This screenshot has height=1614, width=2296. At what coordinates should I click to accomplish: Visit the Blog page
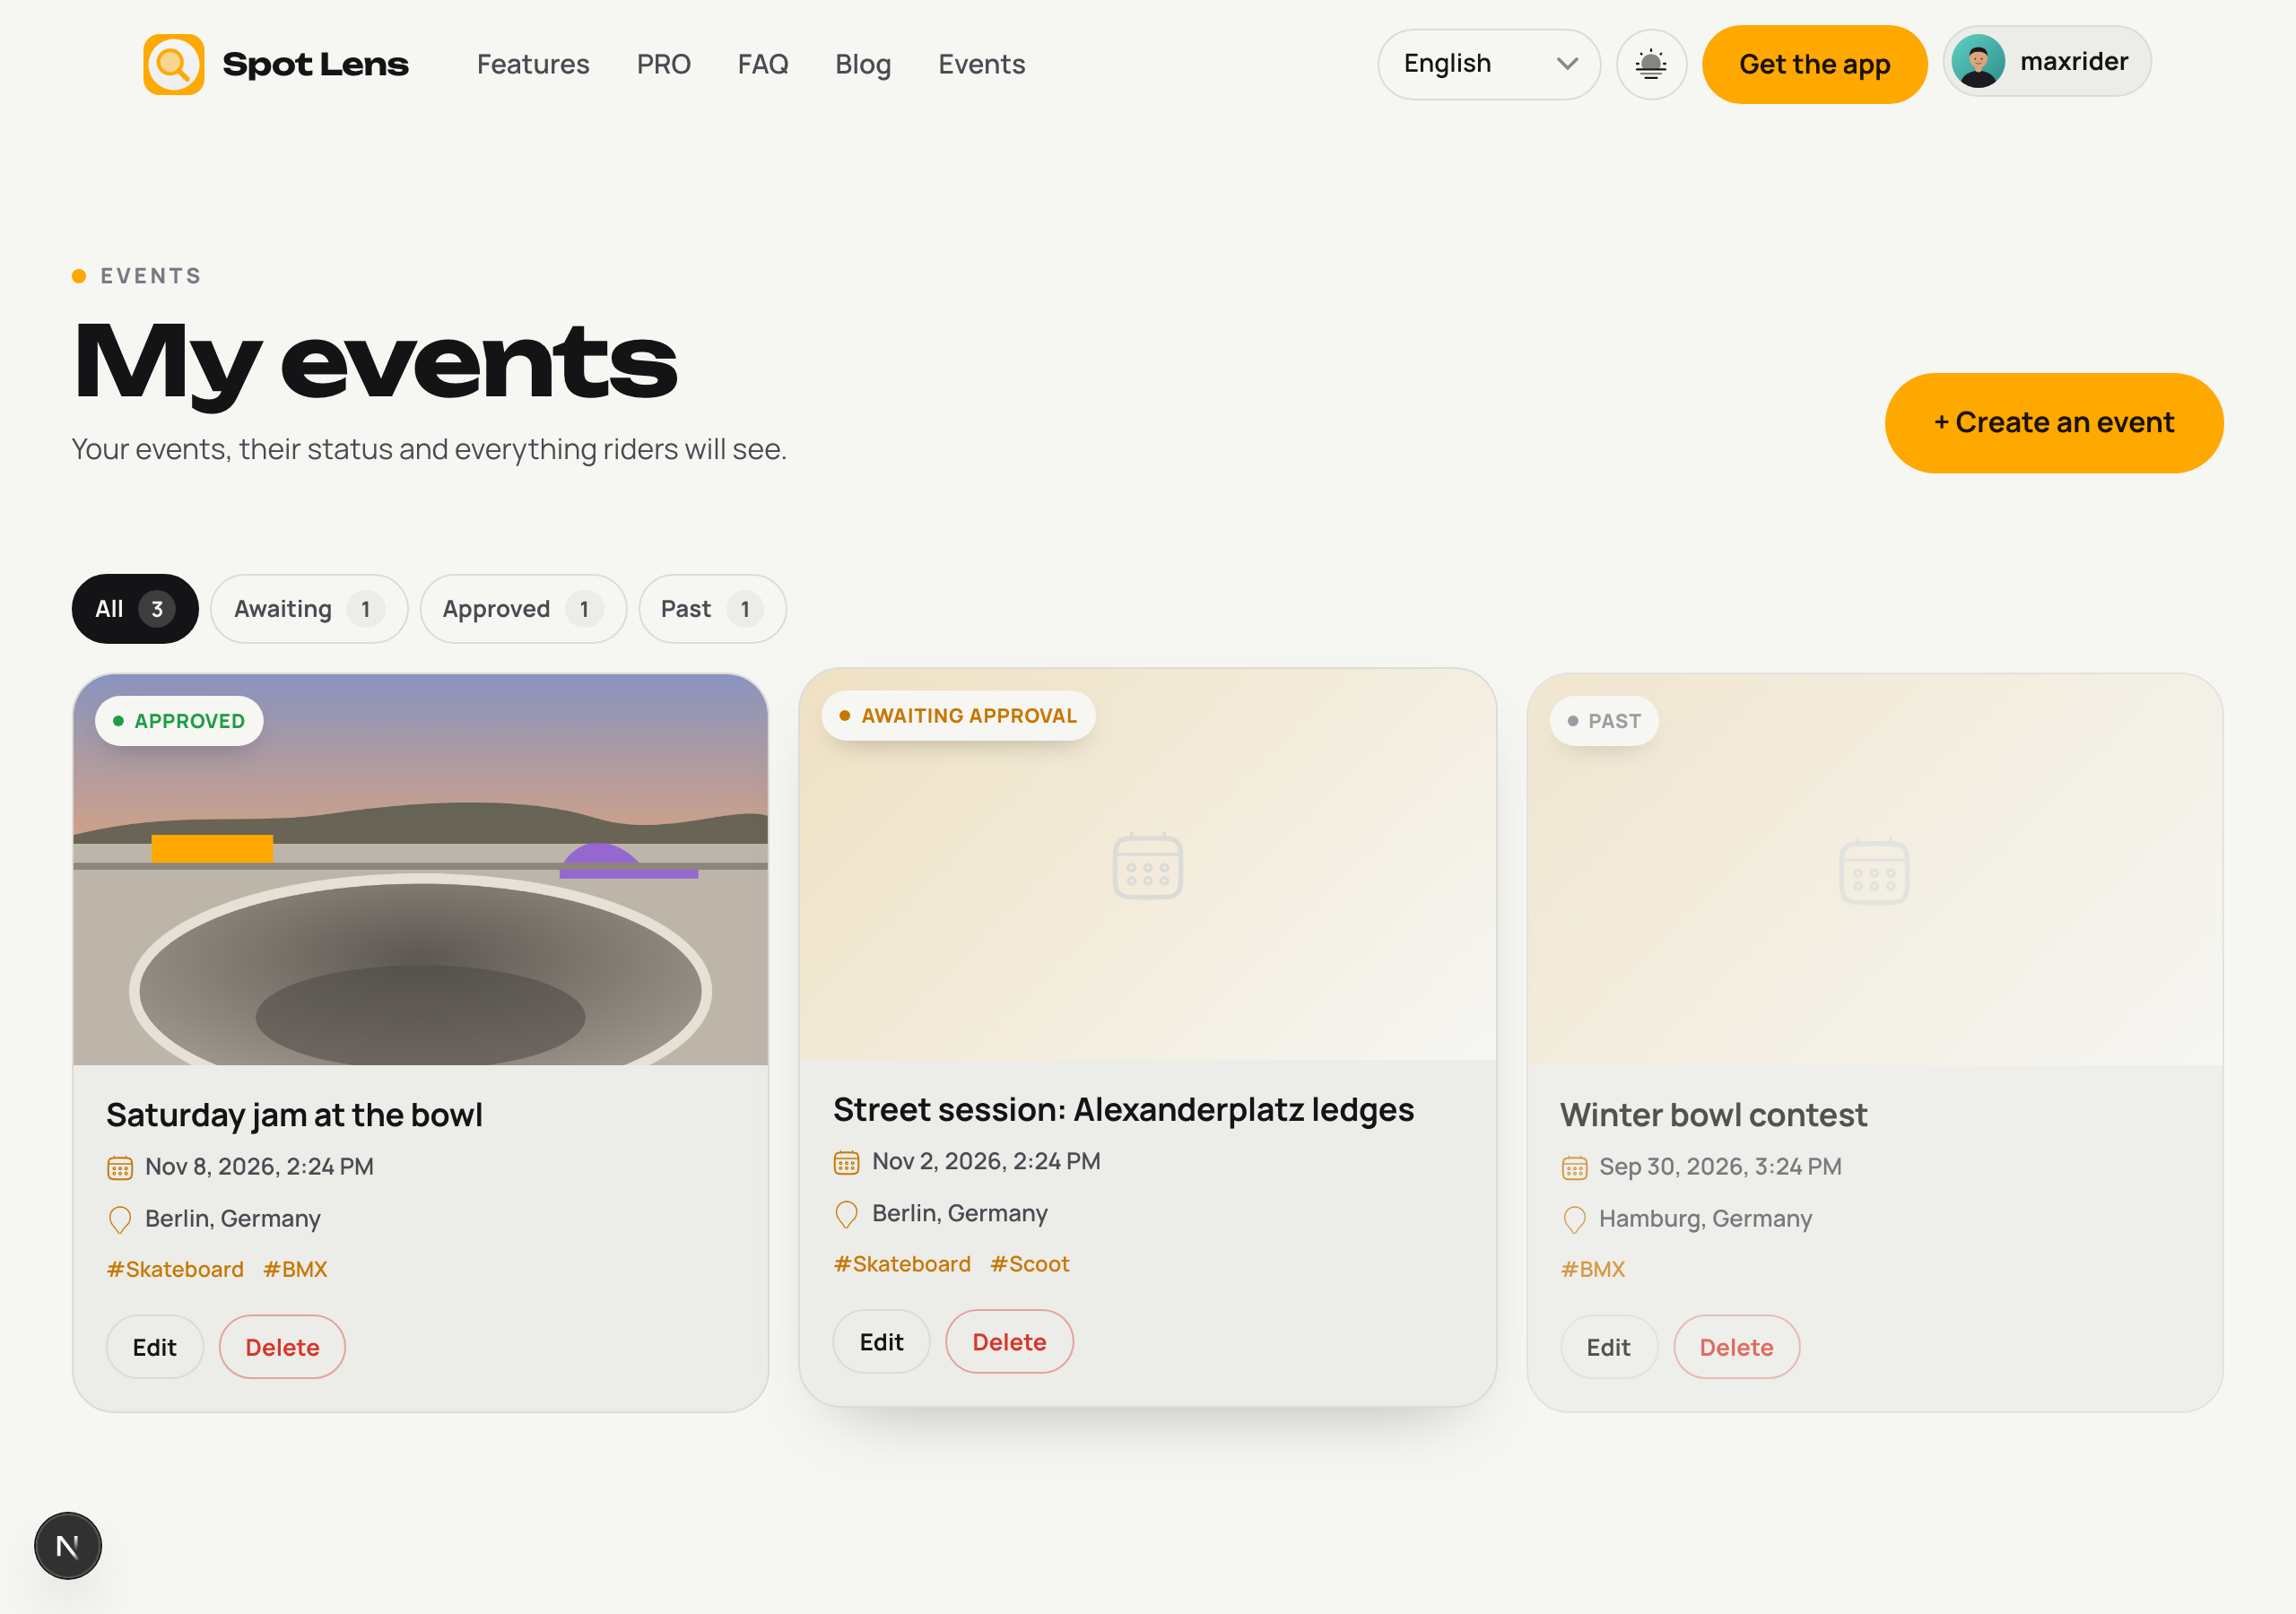pyautogui.click(x=863, y=64)
